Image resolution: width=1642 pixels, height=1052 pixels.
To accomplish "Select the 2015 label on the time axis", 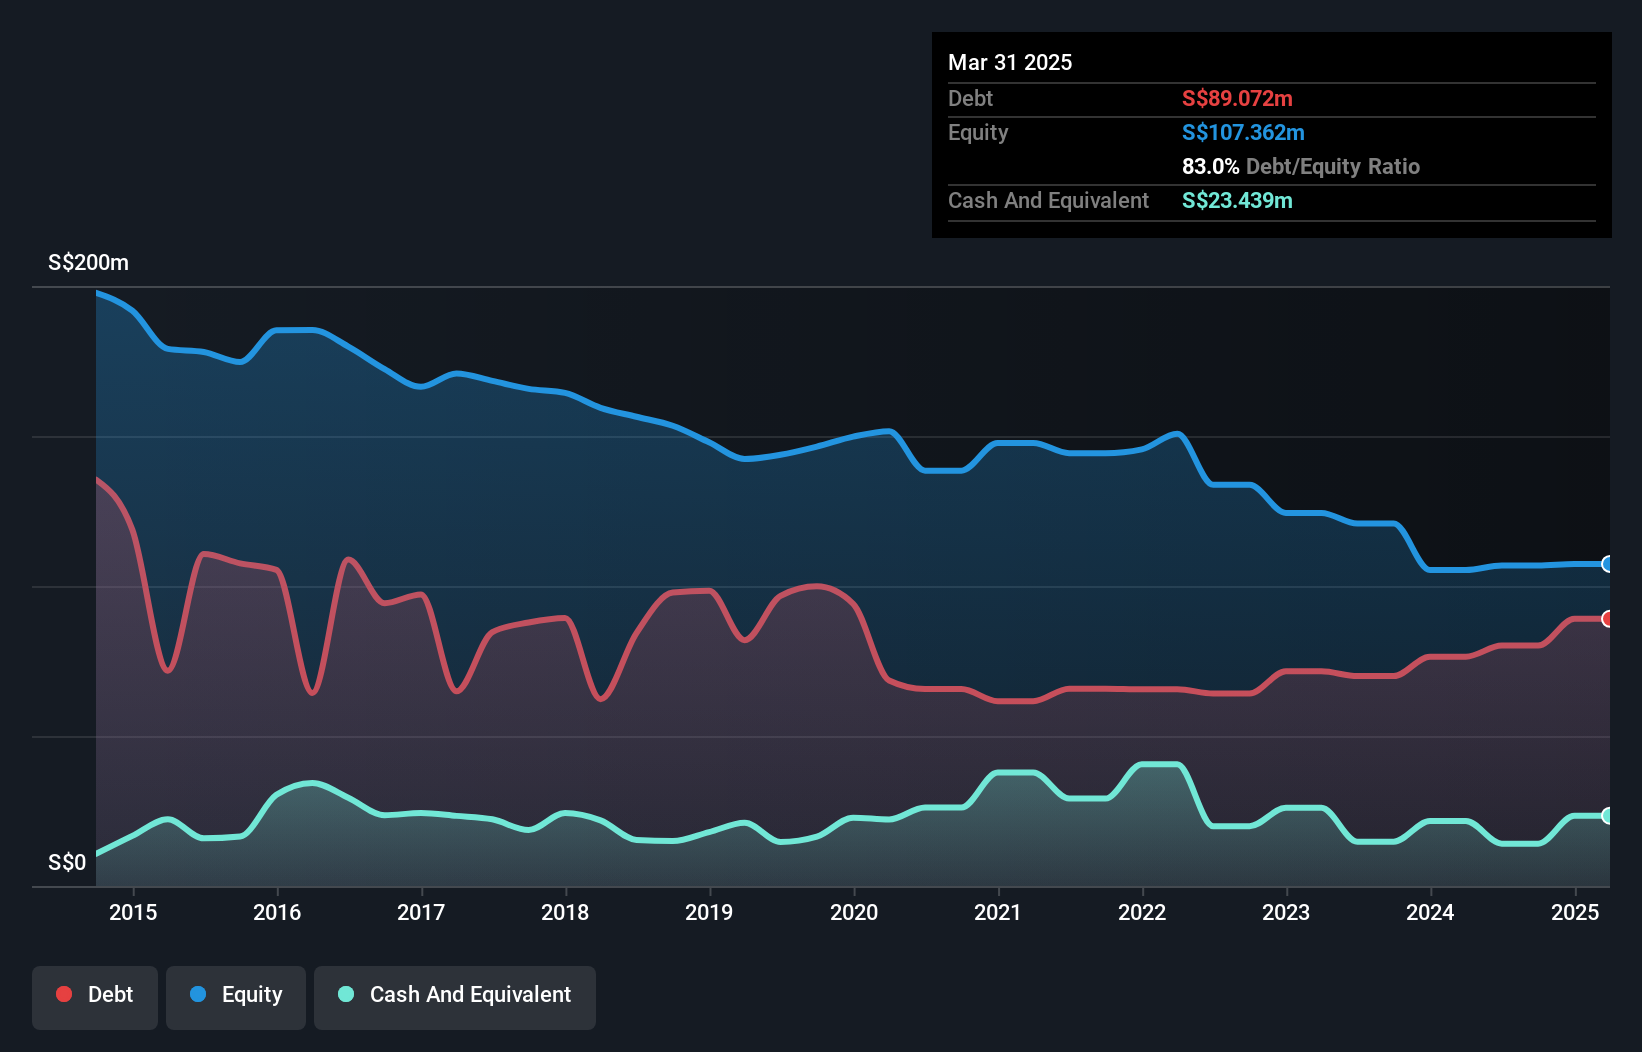I will click(x=132, y=912).
